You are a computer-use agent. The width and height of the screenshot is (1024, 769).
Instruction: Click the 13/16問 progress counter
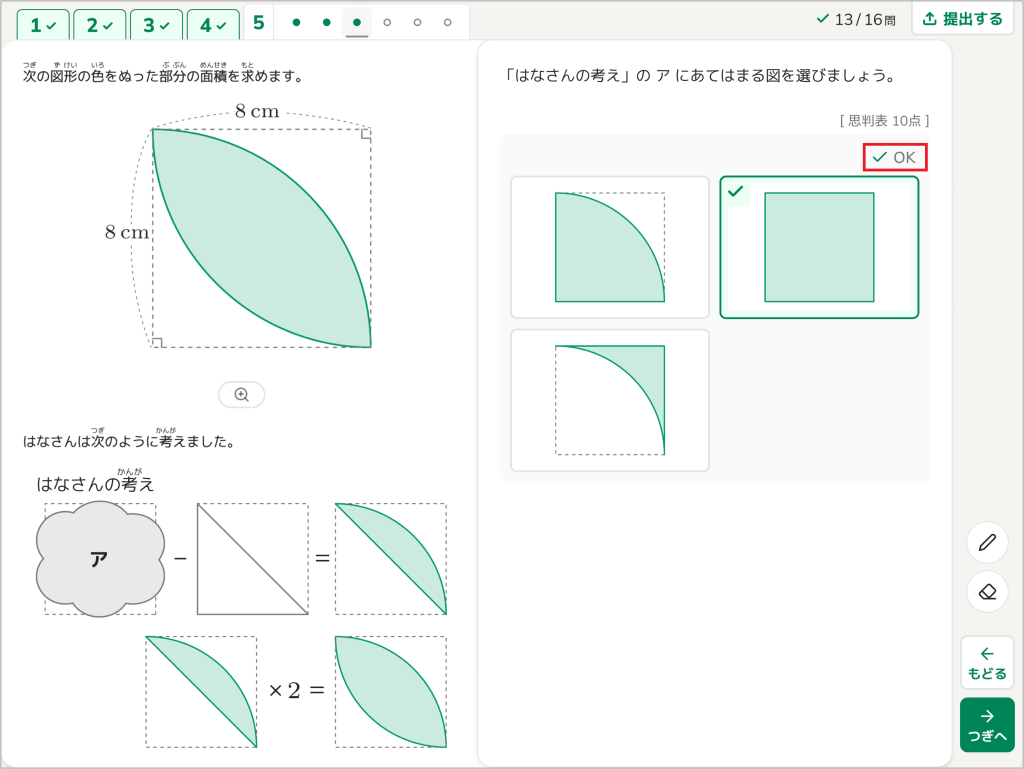coord(856,20)
